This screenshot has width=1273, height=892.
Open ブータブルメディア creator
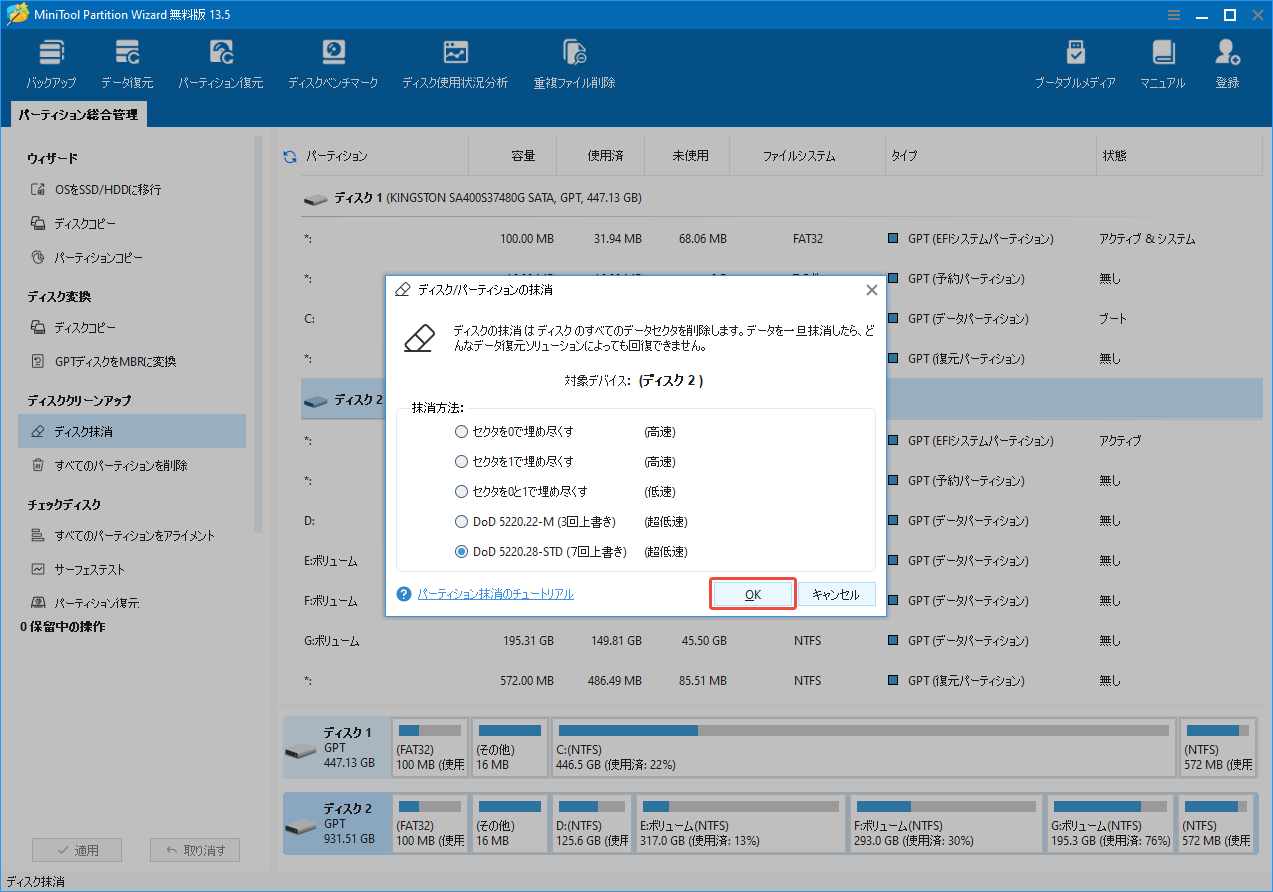click(x=1075, y=64)
